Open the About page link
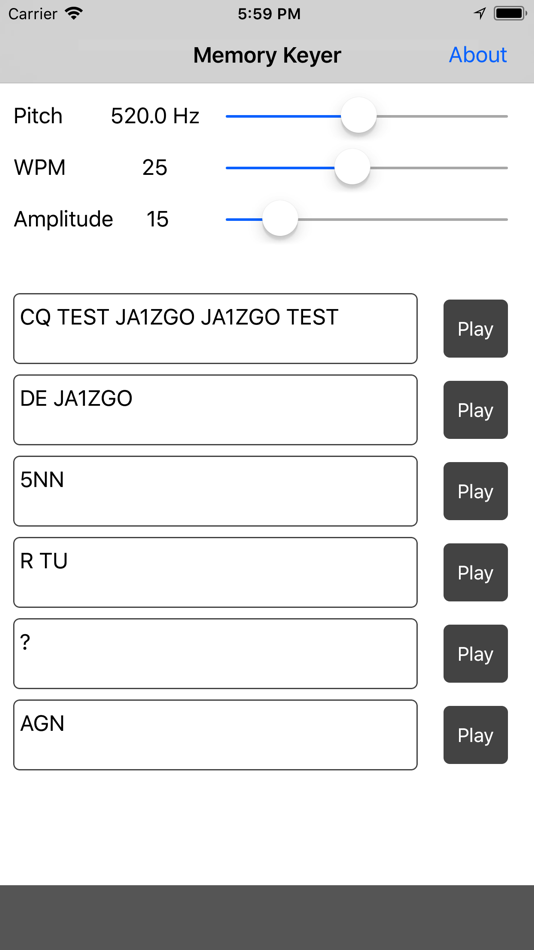This screenshot has width=534, height=950. [478, 55]
